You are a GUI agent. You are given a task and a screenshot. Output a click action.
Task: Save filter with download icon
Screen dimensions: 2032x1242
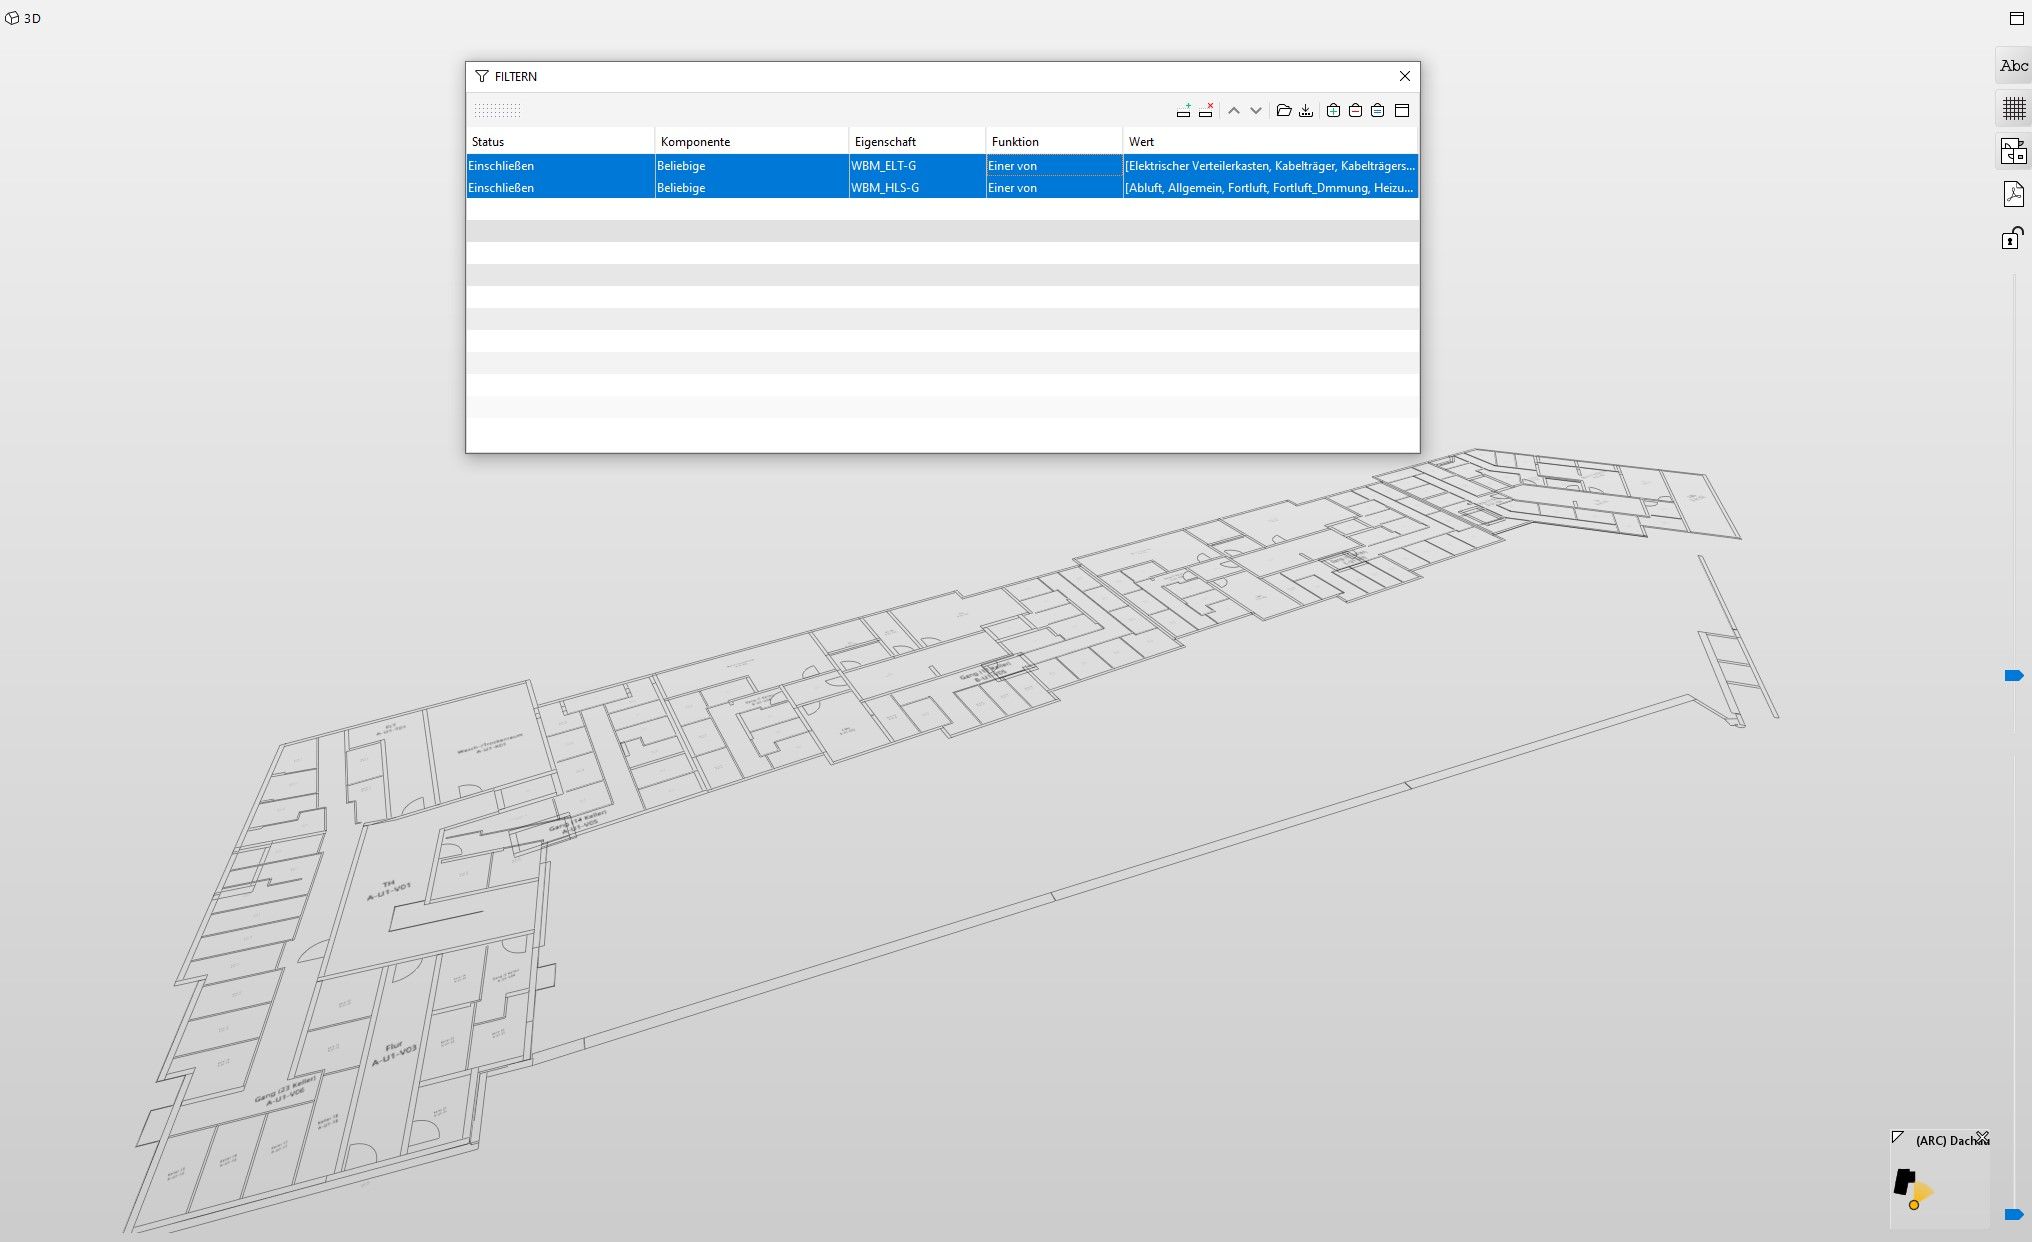[x=1306, y=110]
